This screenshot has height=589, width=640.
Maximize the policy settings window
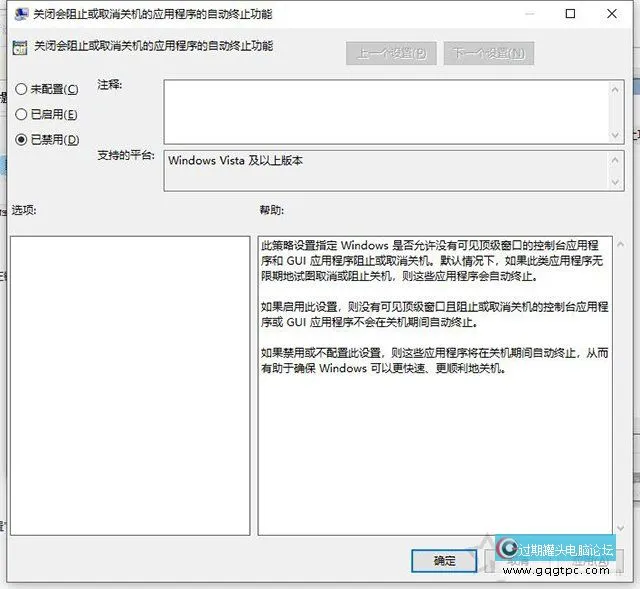tap(570, 14)
